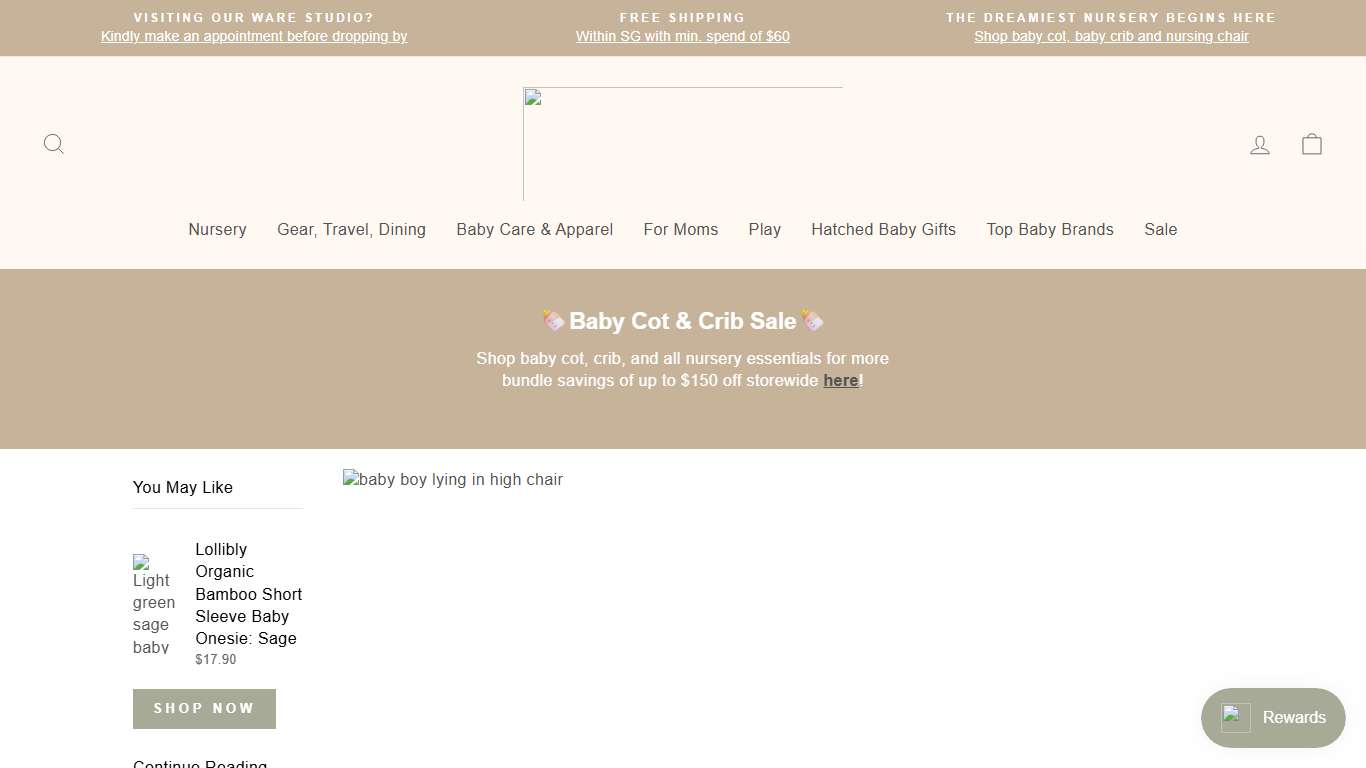This screenshot has height=768, width=1366.
Task: Open the search magnifier icon
Action: [x=54, y=144]
